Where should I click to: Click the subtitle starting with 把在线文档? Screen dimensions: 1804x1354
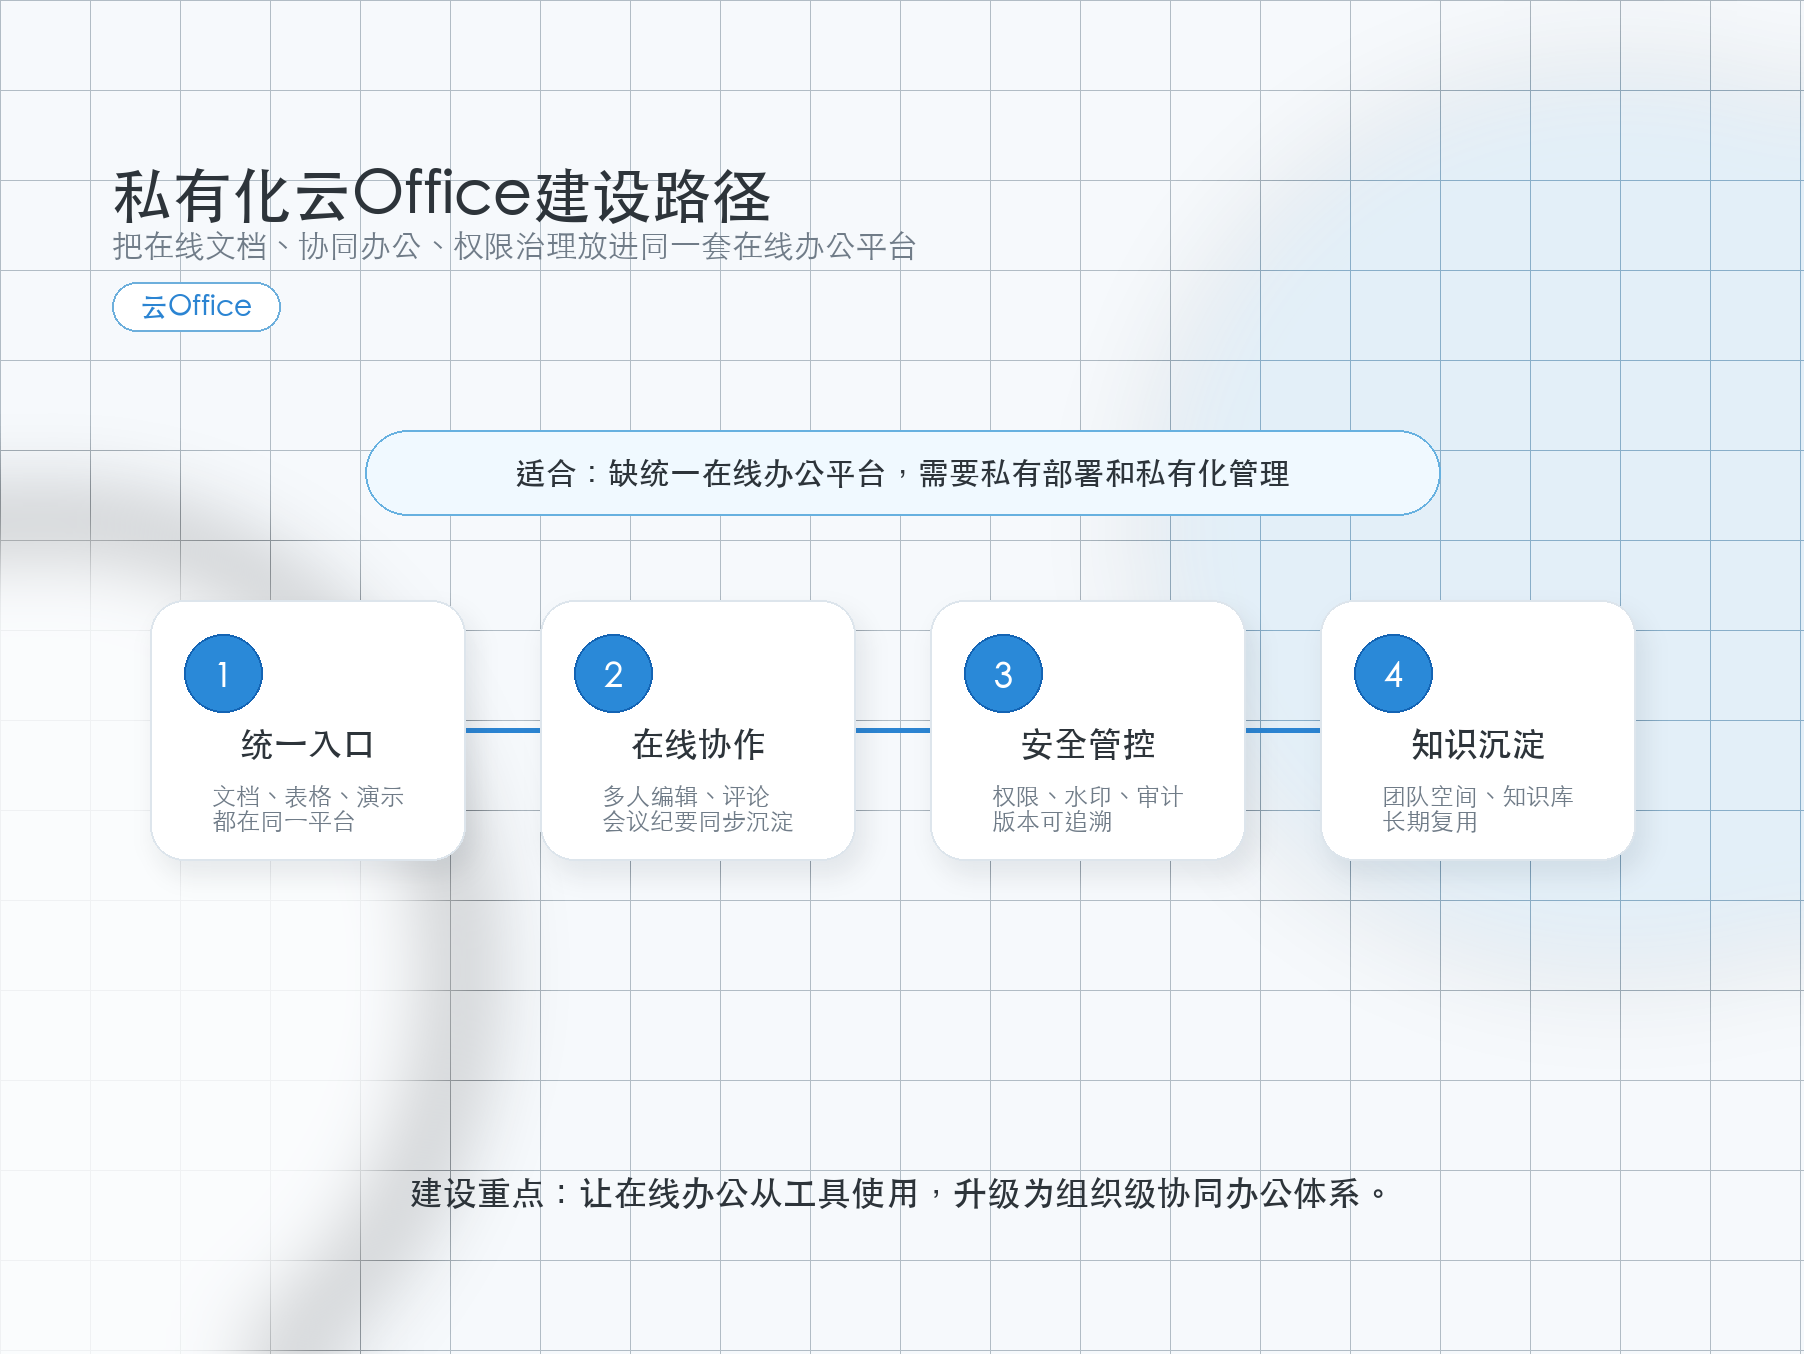[514, 246]
